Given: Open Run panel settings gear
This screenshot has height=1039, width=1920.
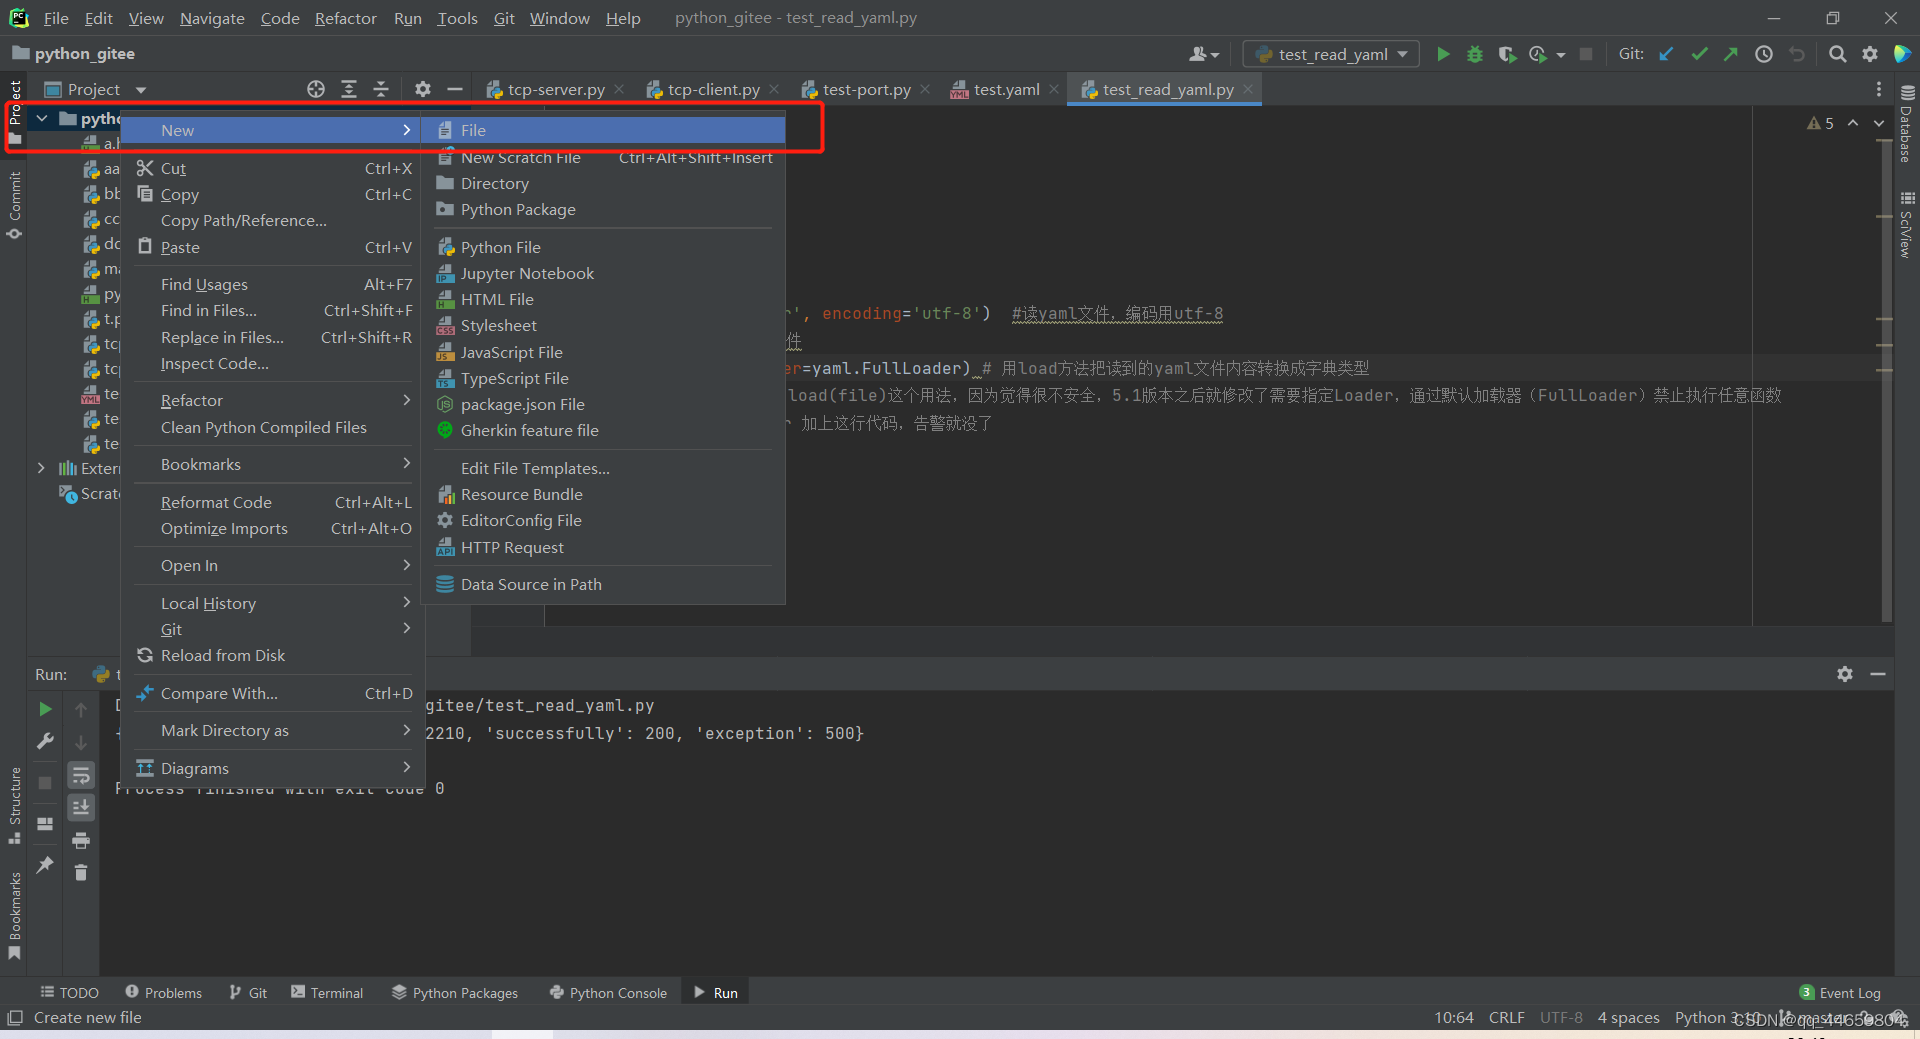Looking at the screenshot, I should click(1845, 674).
